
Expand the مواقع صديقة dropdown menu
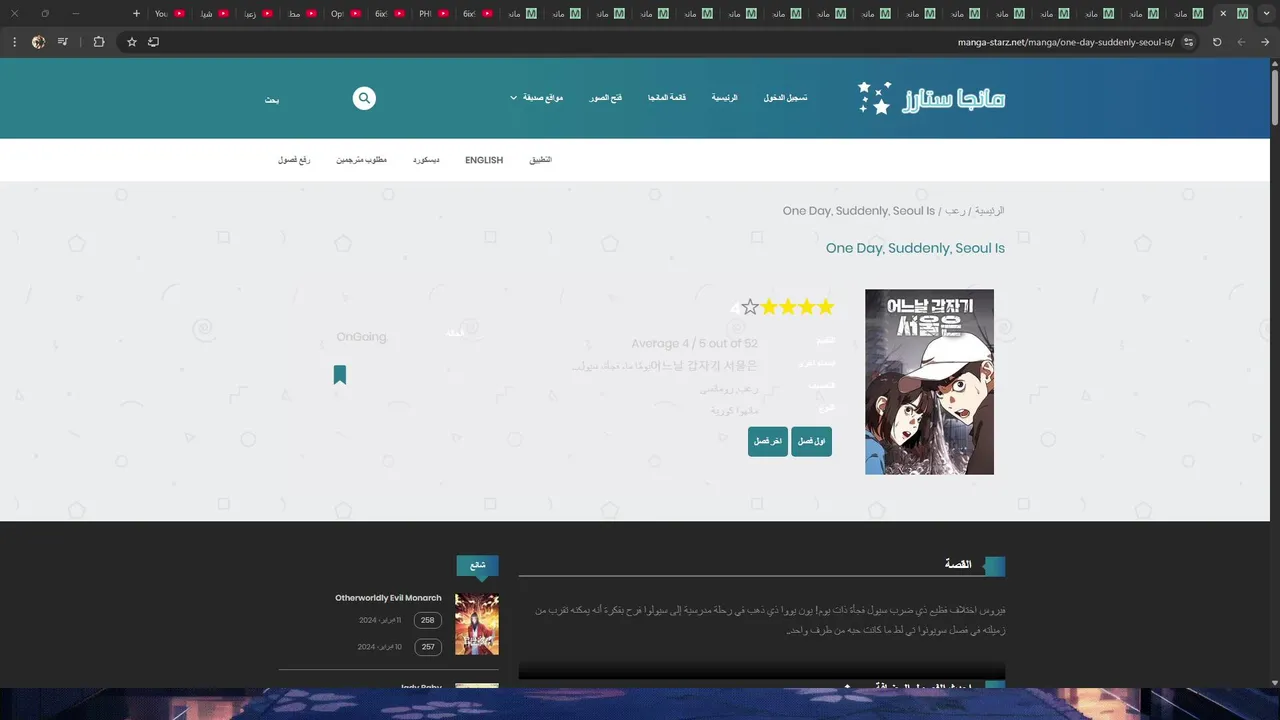click(x=537, y=98)
